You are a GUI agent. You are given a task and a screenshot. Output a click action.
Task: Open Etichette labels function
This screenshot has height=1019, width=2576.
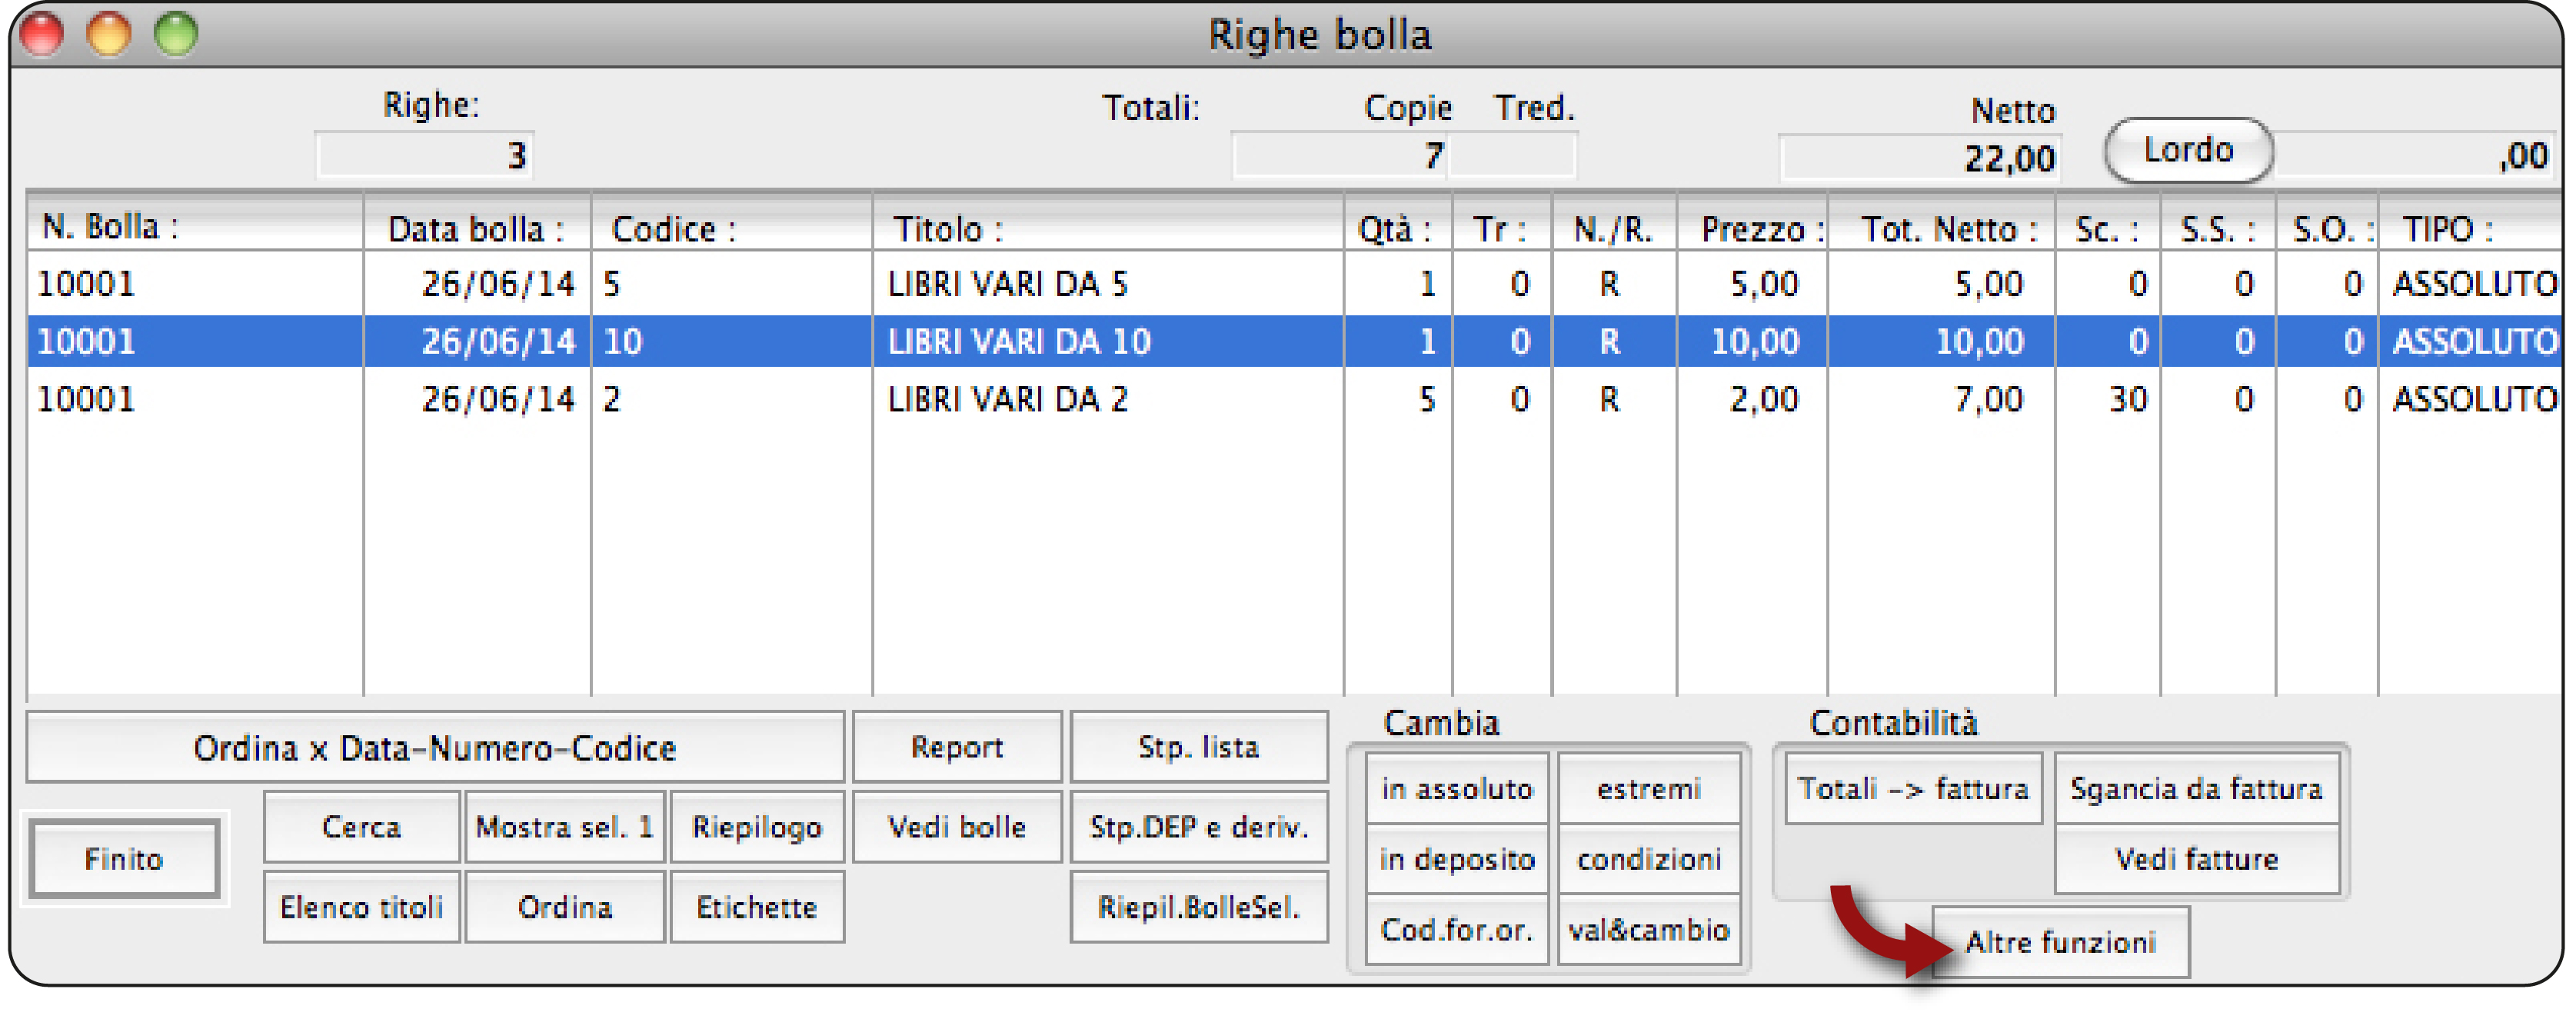[757, 906]
